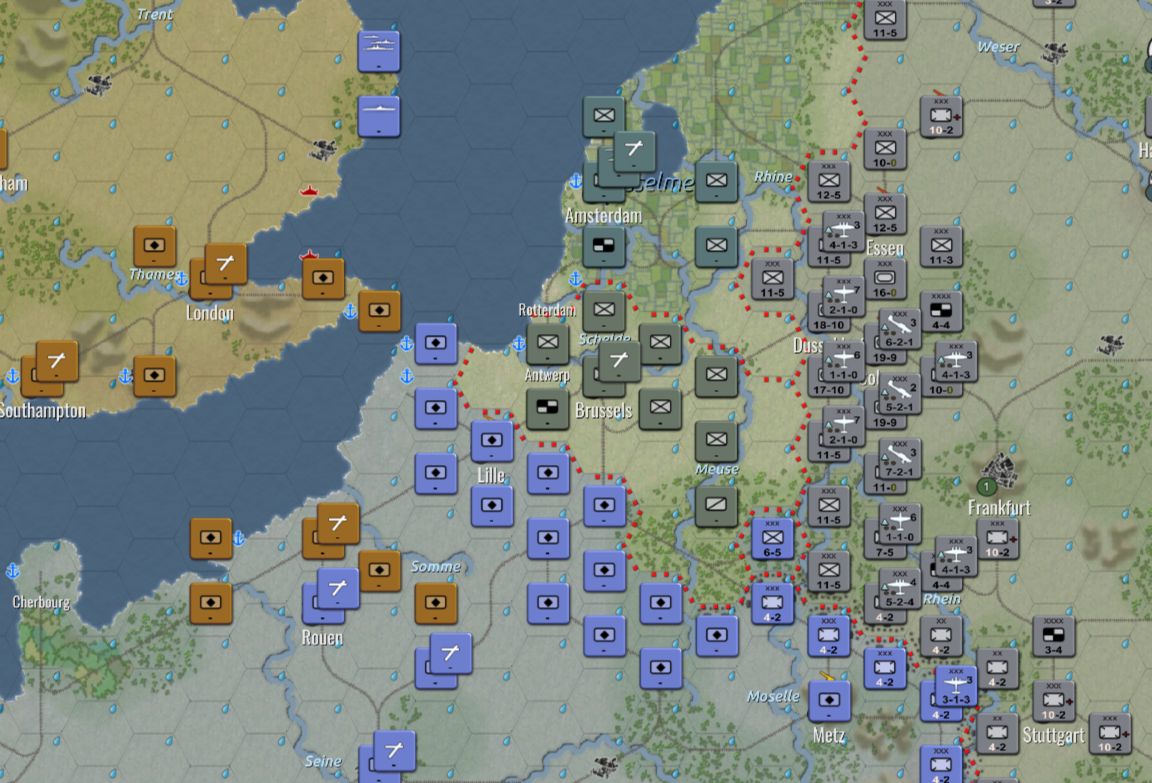Image resolution: width=1152 pixels, height=783 pixels.
Task: Select the blue 3-1-3 air unit
Action: (x=956, y=687)
